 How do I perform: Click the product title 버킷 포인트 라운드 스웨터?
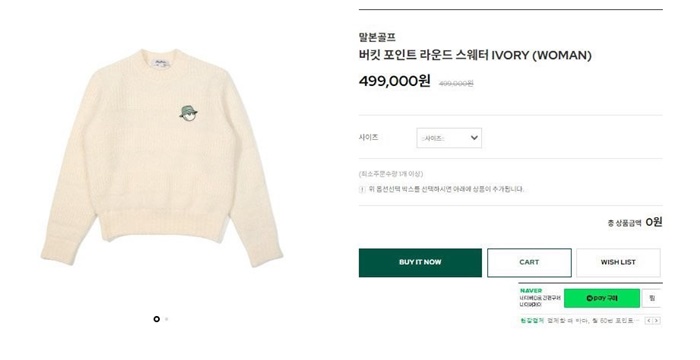coord(423,55)
